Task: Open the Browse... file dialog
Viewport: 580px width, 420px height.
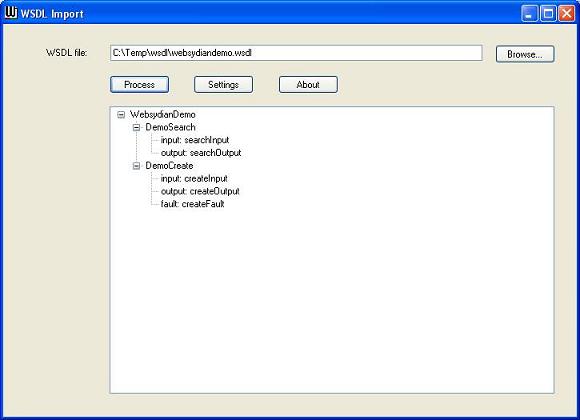Action: pos(525,54)
